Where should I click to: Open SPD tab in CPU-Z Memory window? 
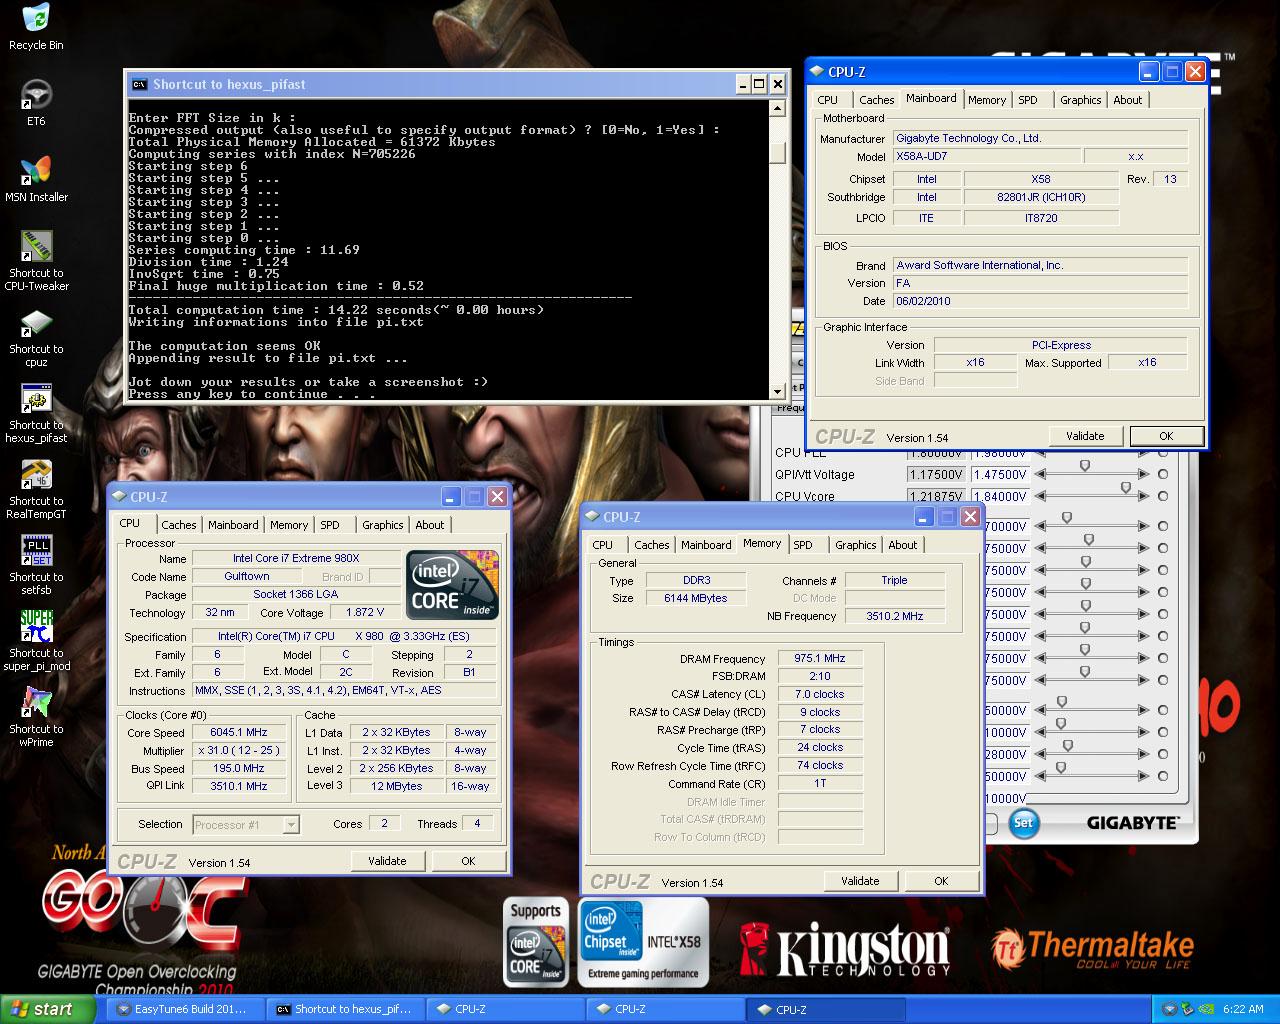[802, 545]
